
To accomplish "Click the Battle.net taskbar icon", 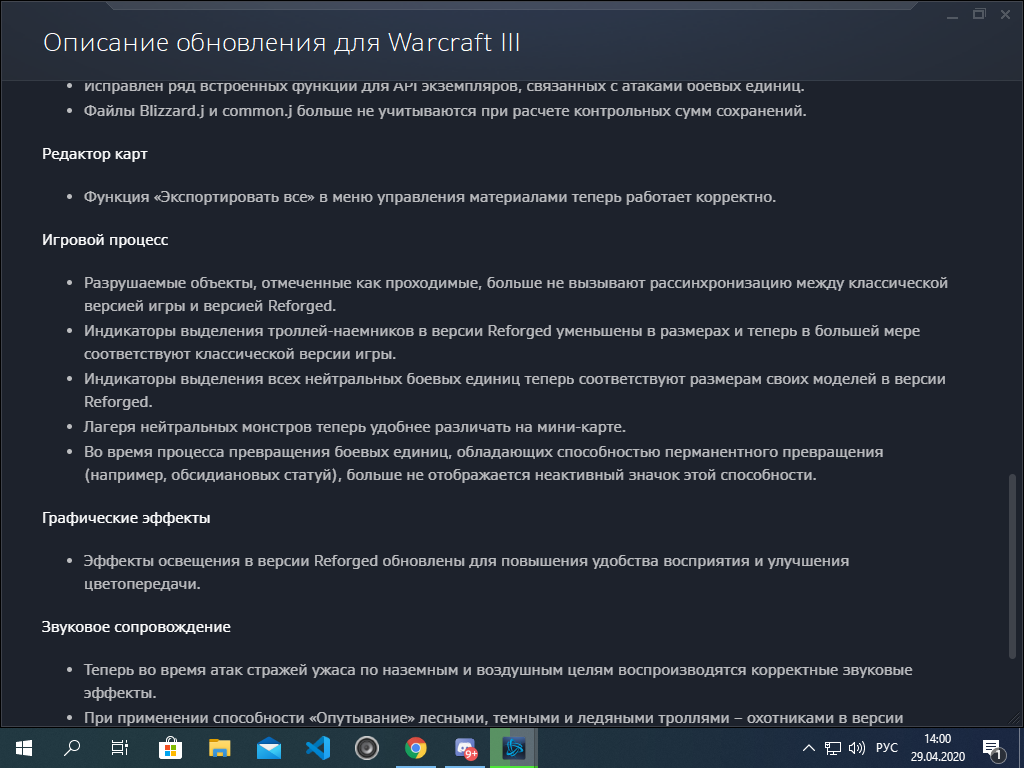I will coord(514,748).
